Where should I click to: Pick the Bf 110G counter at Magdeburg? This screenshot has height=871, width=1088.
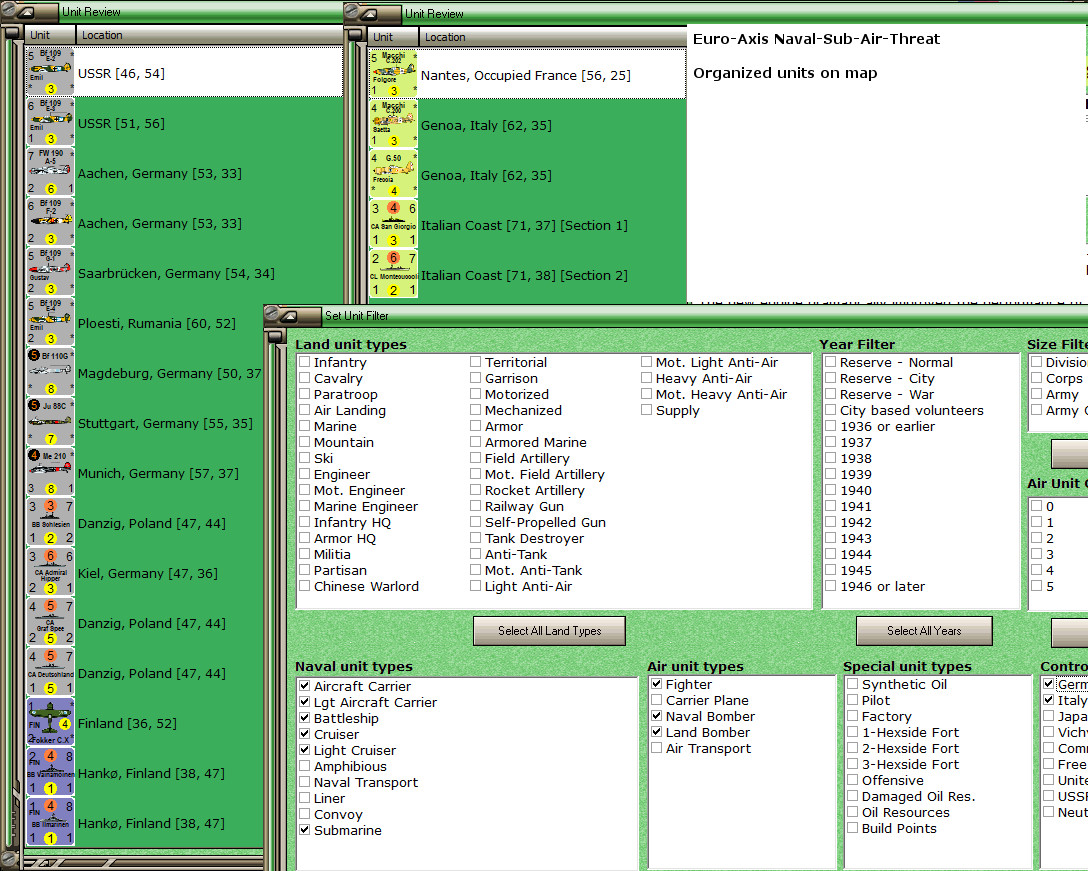(50, 373)
